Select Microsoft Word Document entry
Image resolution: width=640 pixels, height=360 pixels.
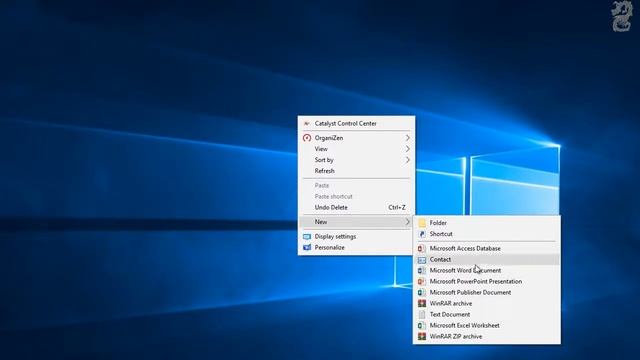487,270
